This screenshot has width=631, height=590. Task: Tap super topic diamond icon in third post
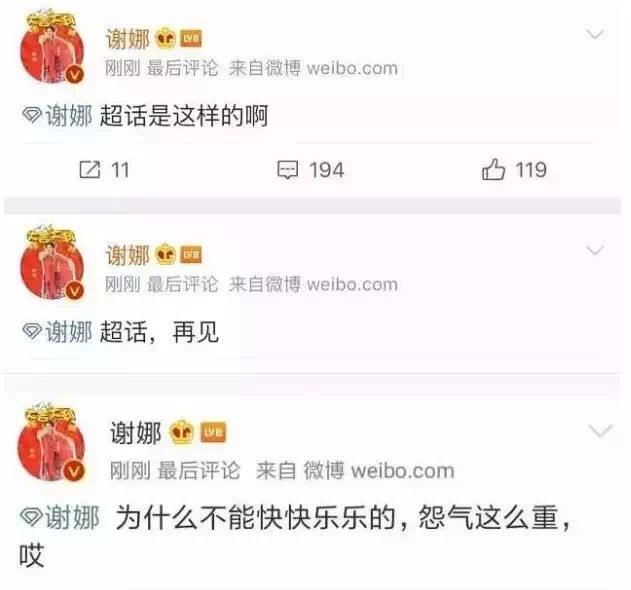pos(31,517)
